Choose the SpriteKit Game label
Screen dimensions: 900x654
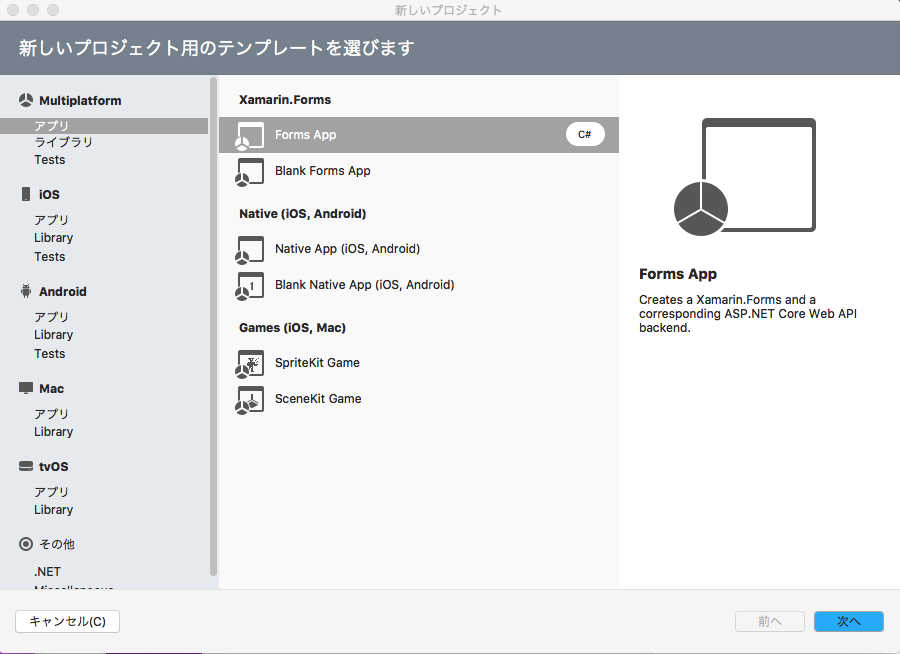(x=317, y=363)
